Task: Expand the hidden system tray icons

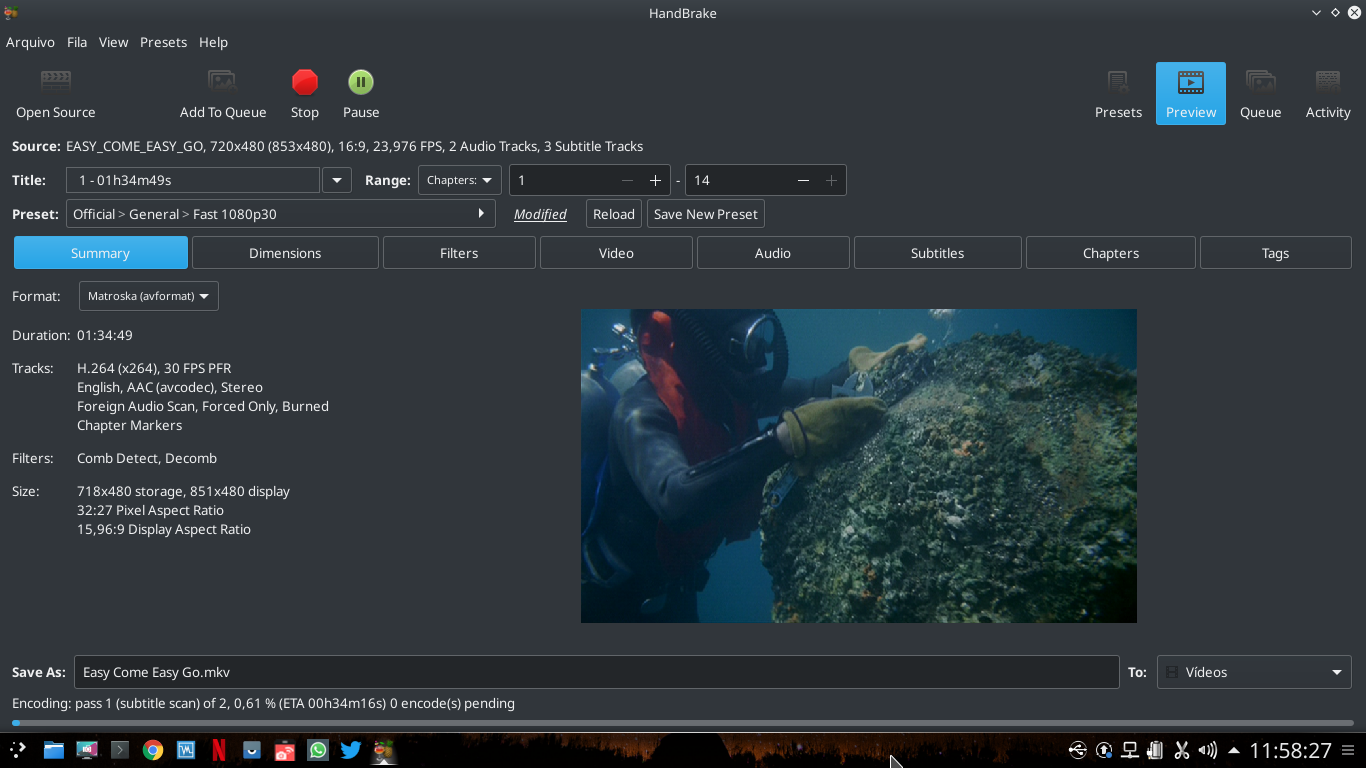Action: pos(1233,750)
